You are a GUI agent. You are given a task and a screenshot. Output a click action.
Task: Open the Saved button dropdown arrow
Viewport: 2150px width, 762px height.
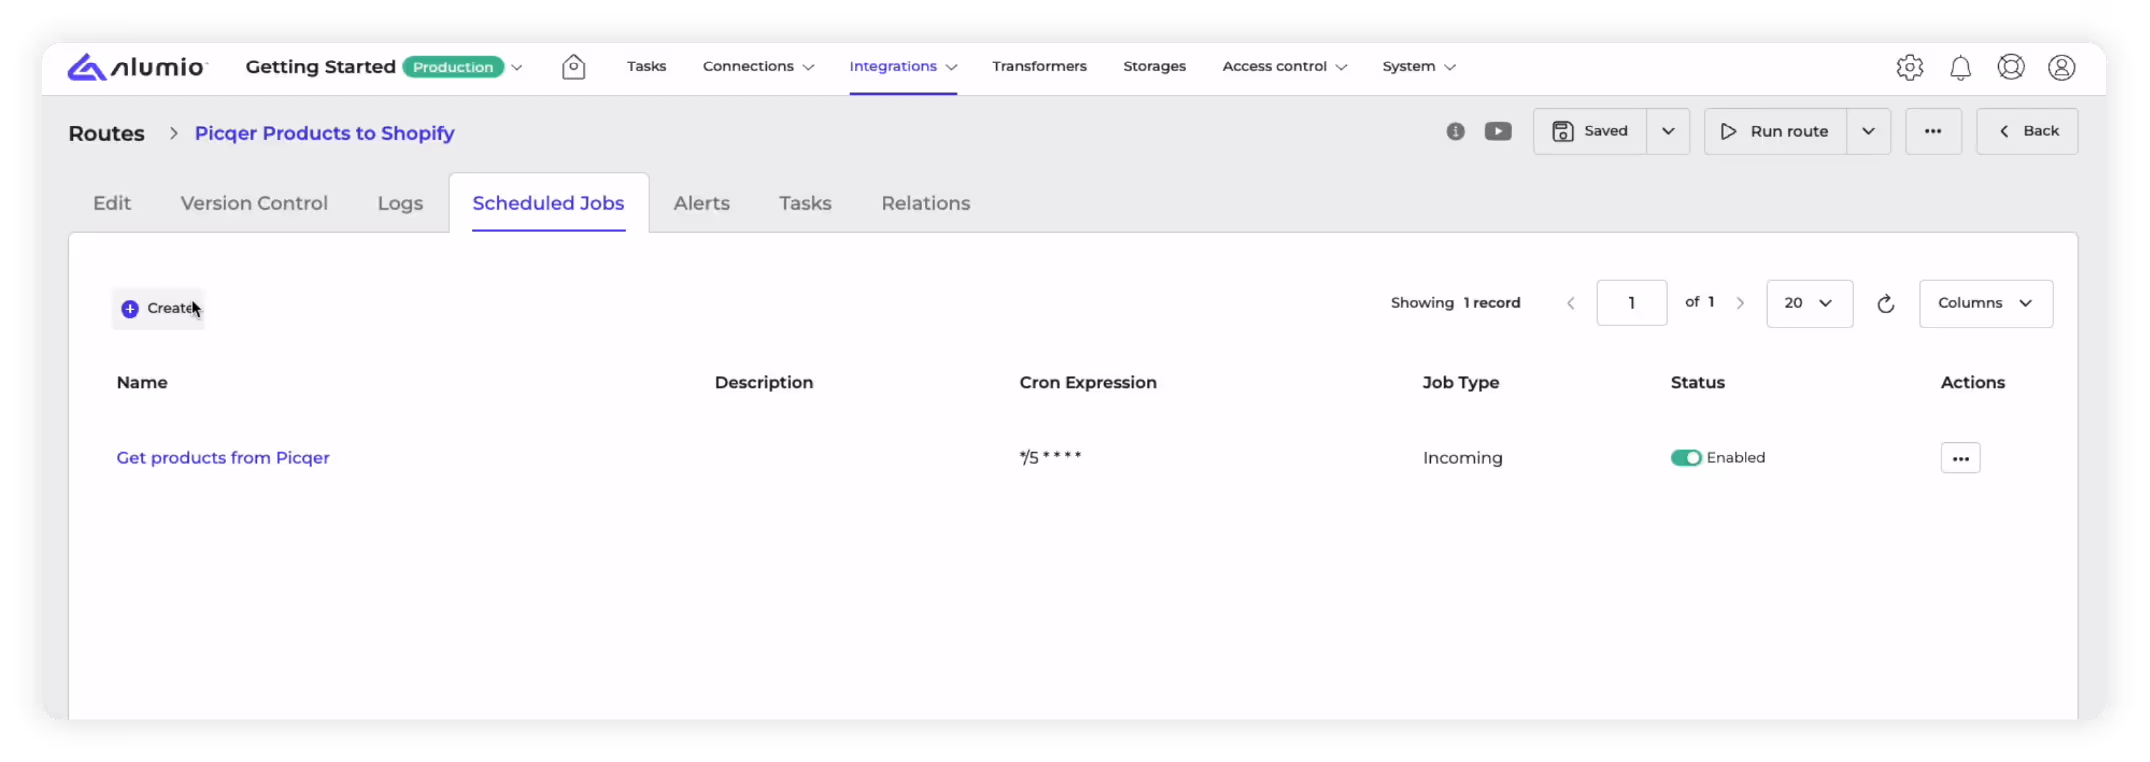(1668, 131)
